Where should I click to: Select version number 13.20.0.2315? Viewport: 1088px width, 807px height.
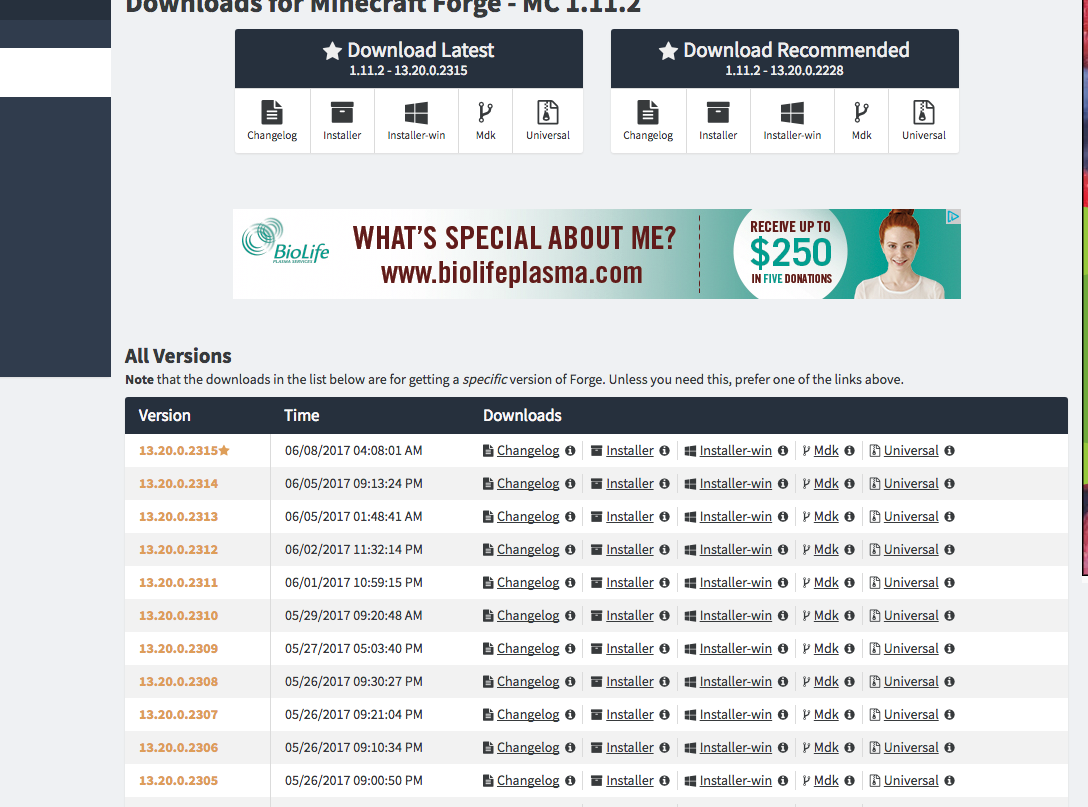[178, 450]
